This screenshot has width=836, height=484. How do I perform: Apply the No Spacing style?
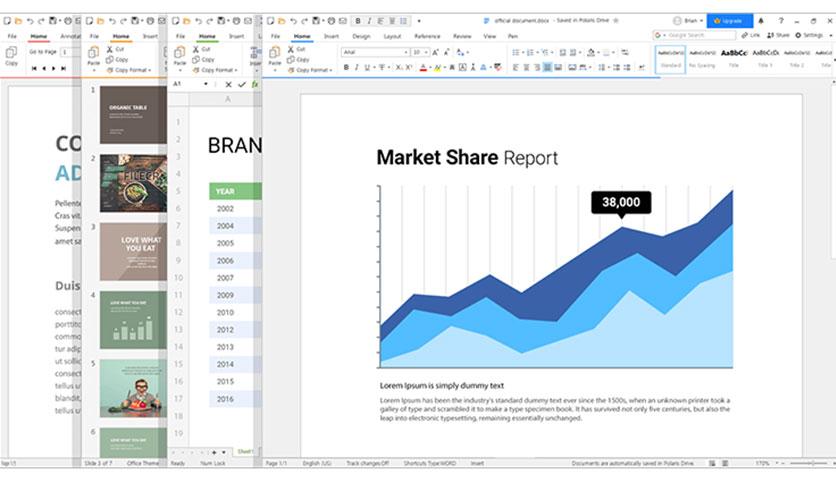tap(702, 59)
